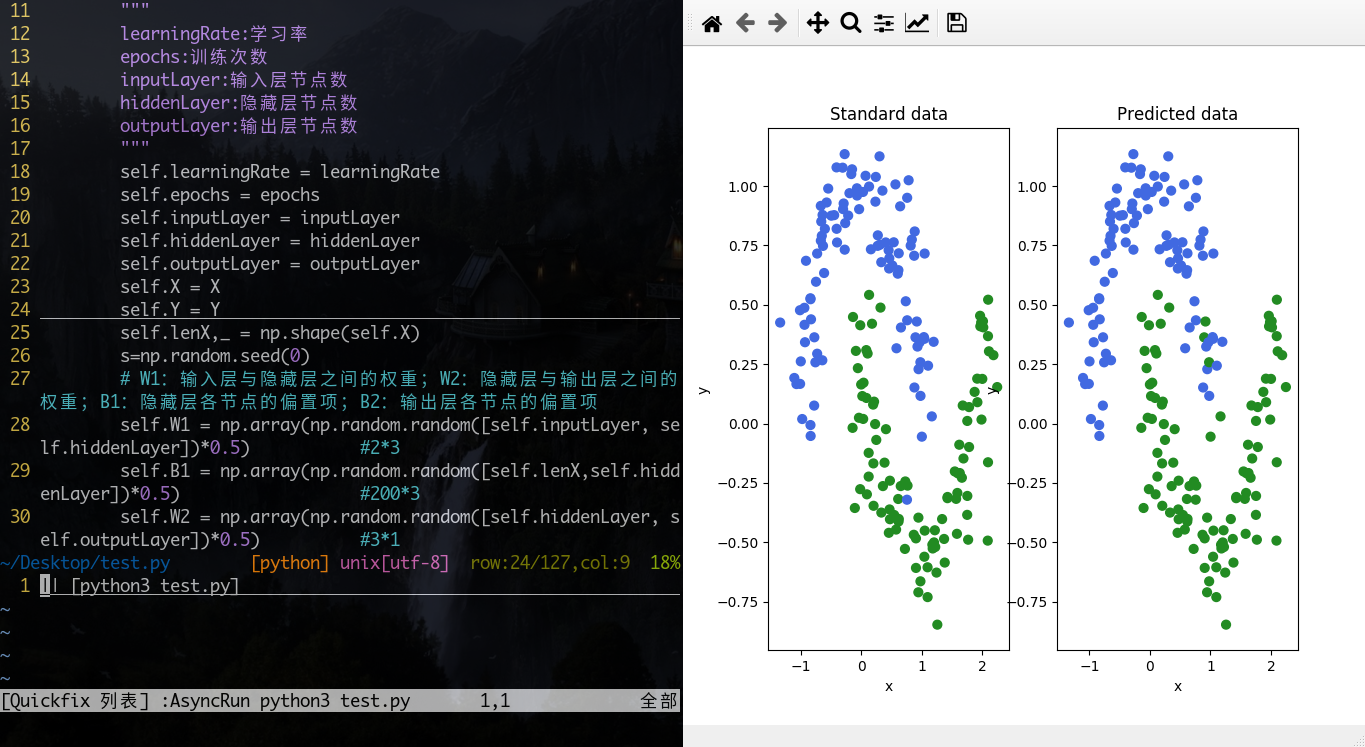
Task: Select the Back navigation arrow icon
Action: coord(745,22)
